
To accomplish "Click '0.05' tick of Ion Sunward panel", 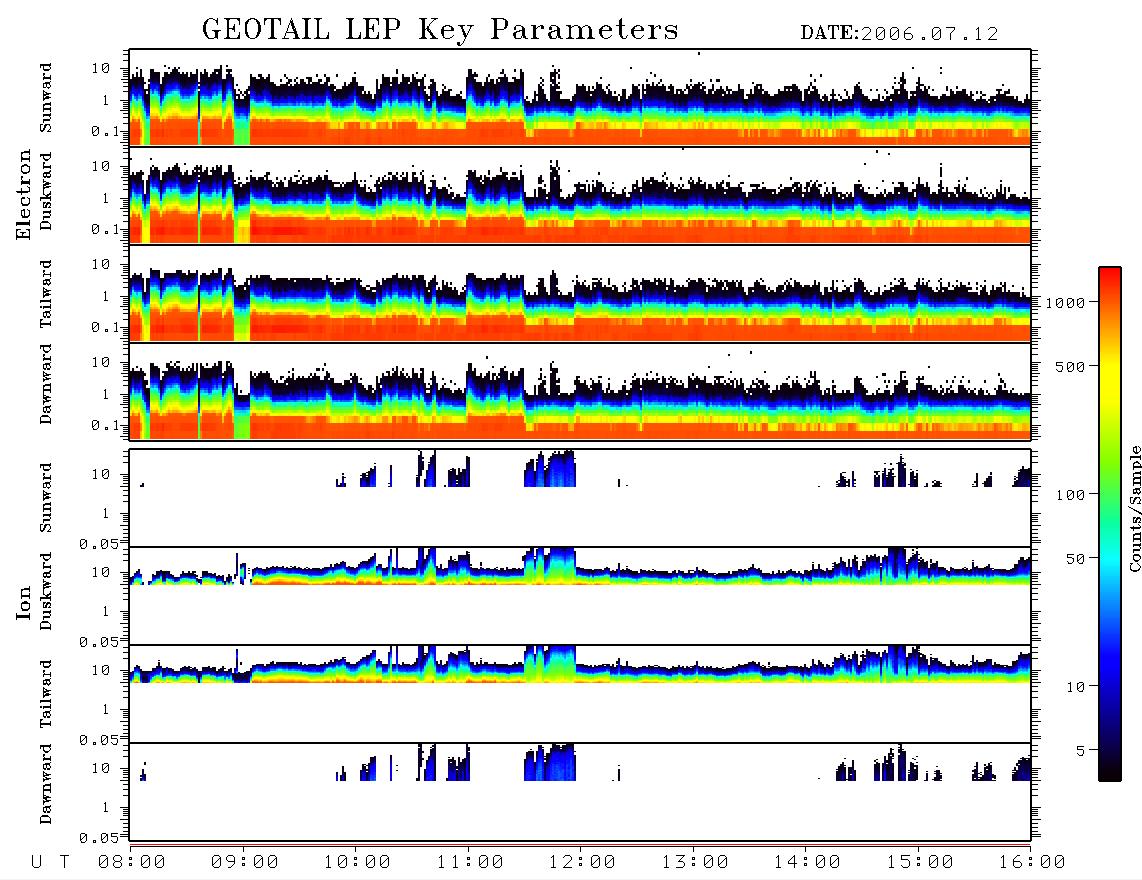I will coord(98,543).
